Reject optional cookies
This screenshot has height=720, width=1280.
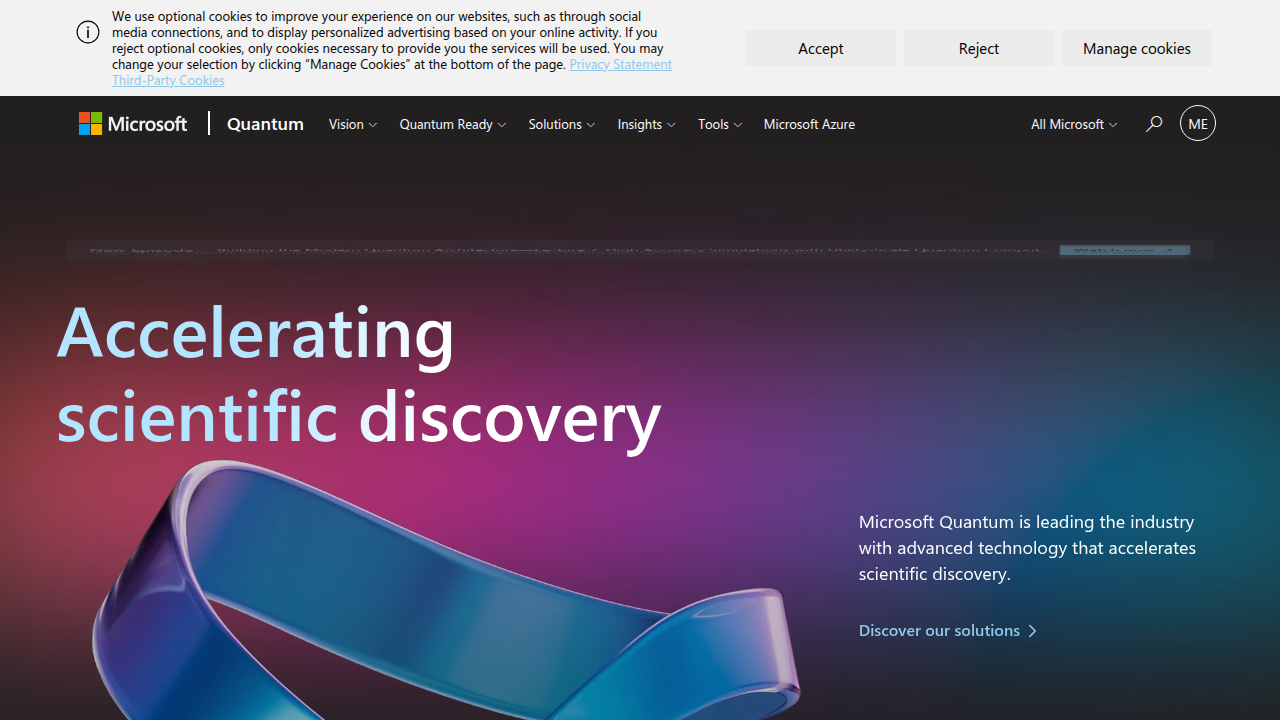click(979, 48)
